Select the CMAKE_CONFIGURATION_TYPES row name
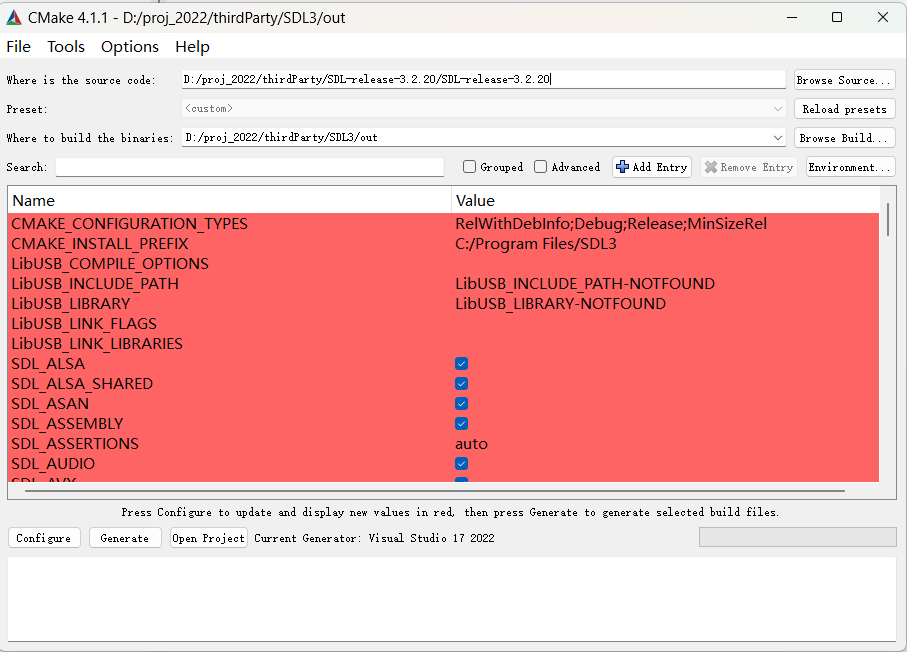The width and height of the screenshot is (907, 652). (130, 223)
